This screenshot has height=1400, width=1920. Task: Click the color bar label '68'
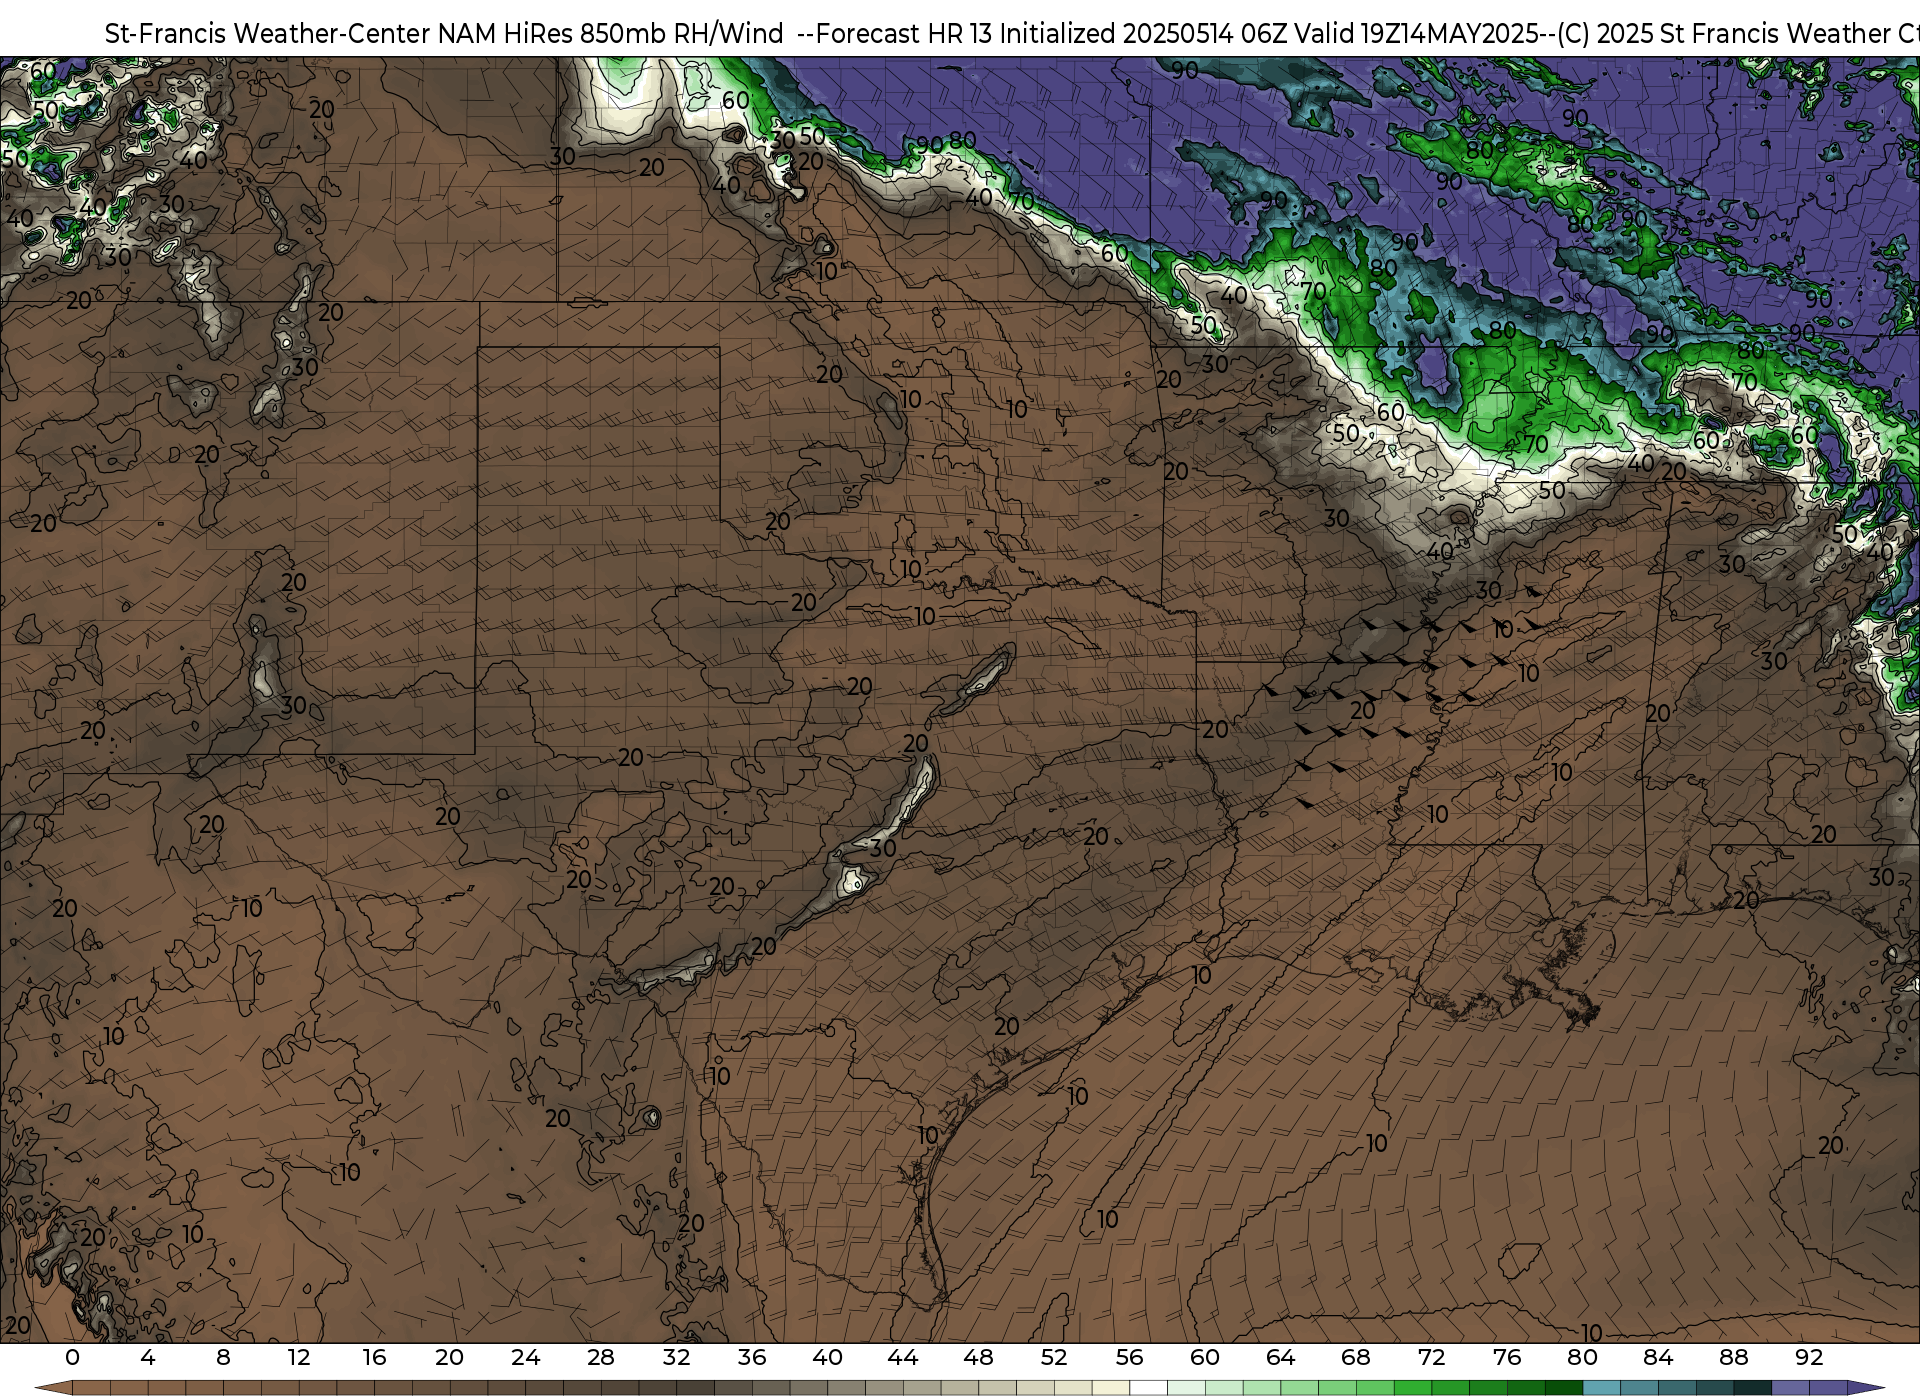(1356, 1358)
